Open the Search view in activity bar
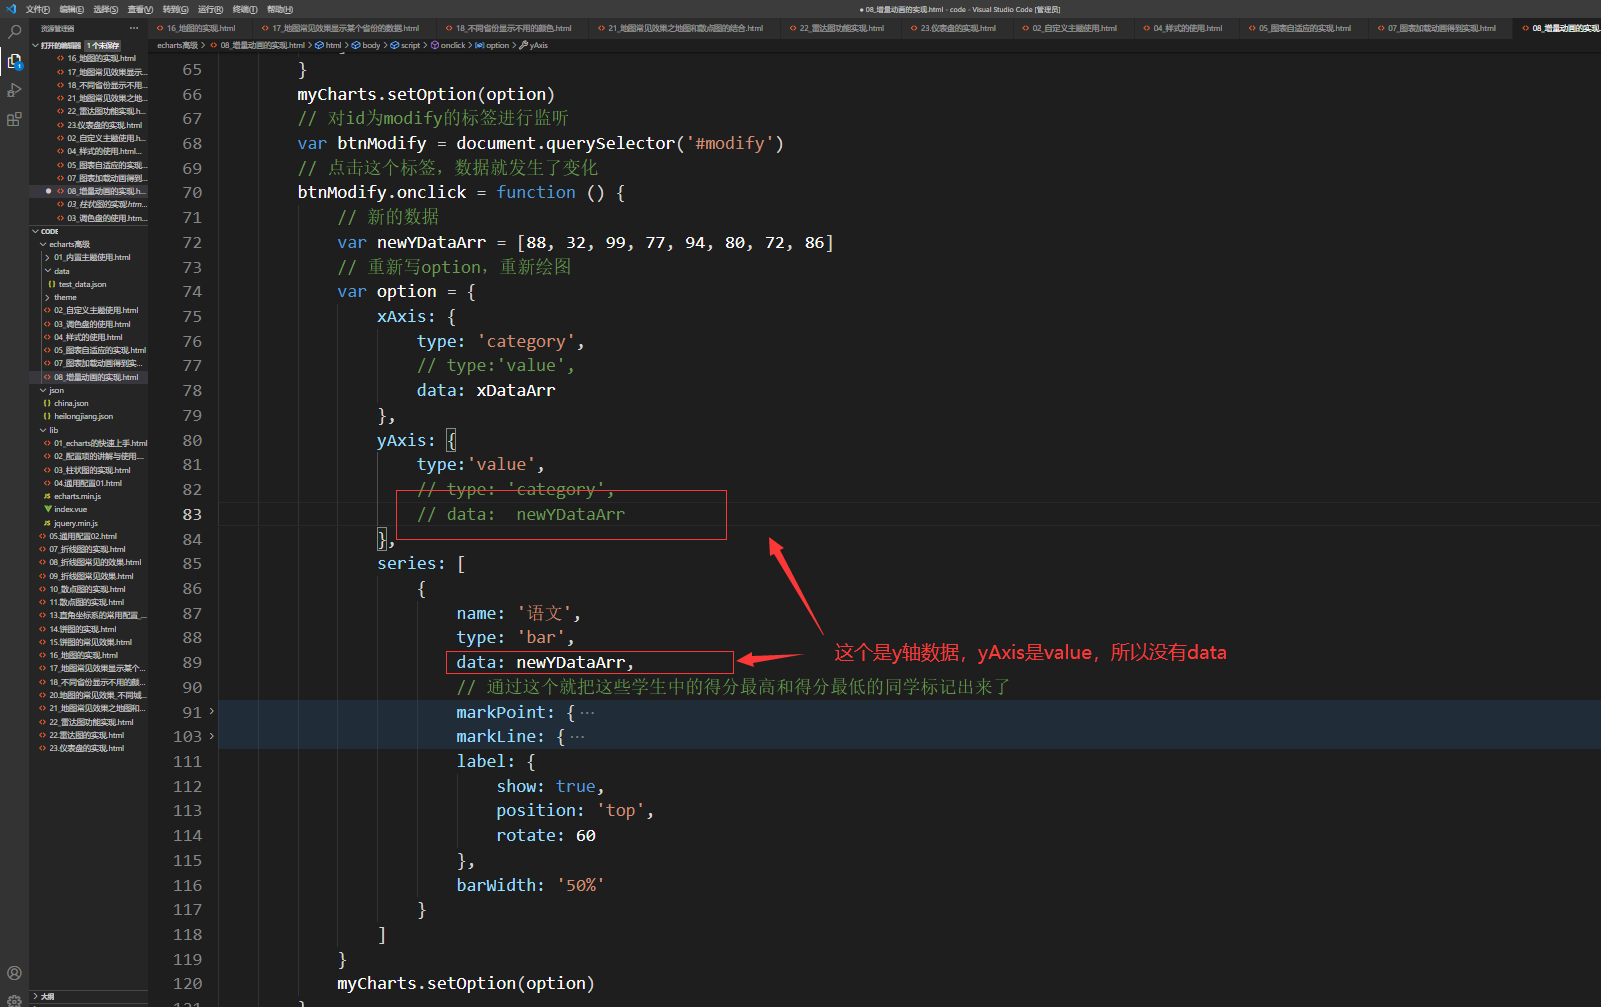This screenshot has height=1007, width=1601. 14,32
